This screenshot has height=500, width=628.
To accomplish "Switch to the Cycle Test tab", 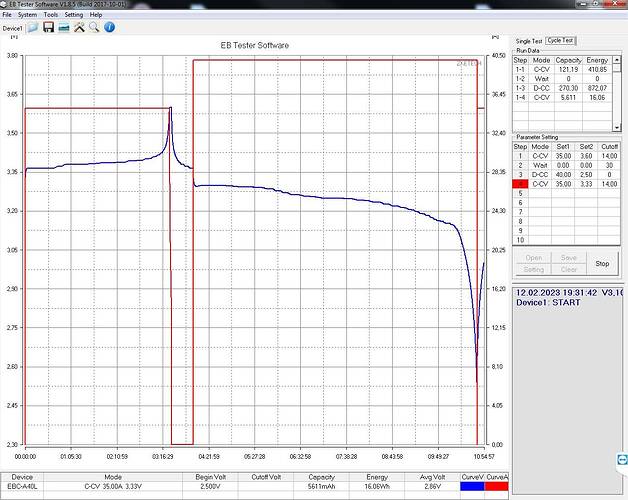I will click(560, 40).
